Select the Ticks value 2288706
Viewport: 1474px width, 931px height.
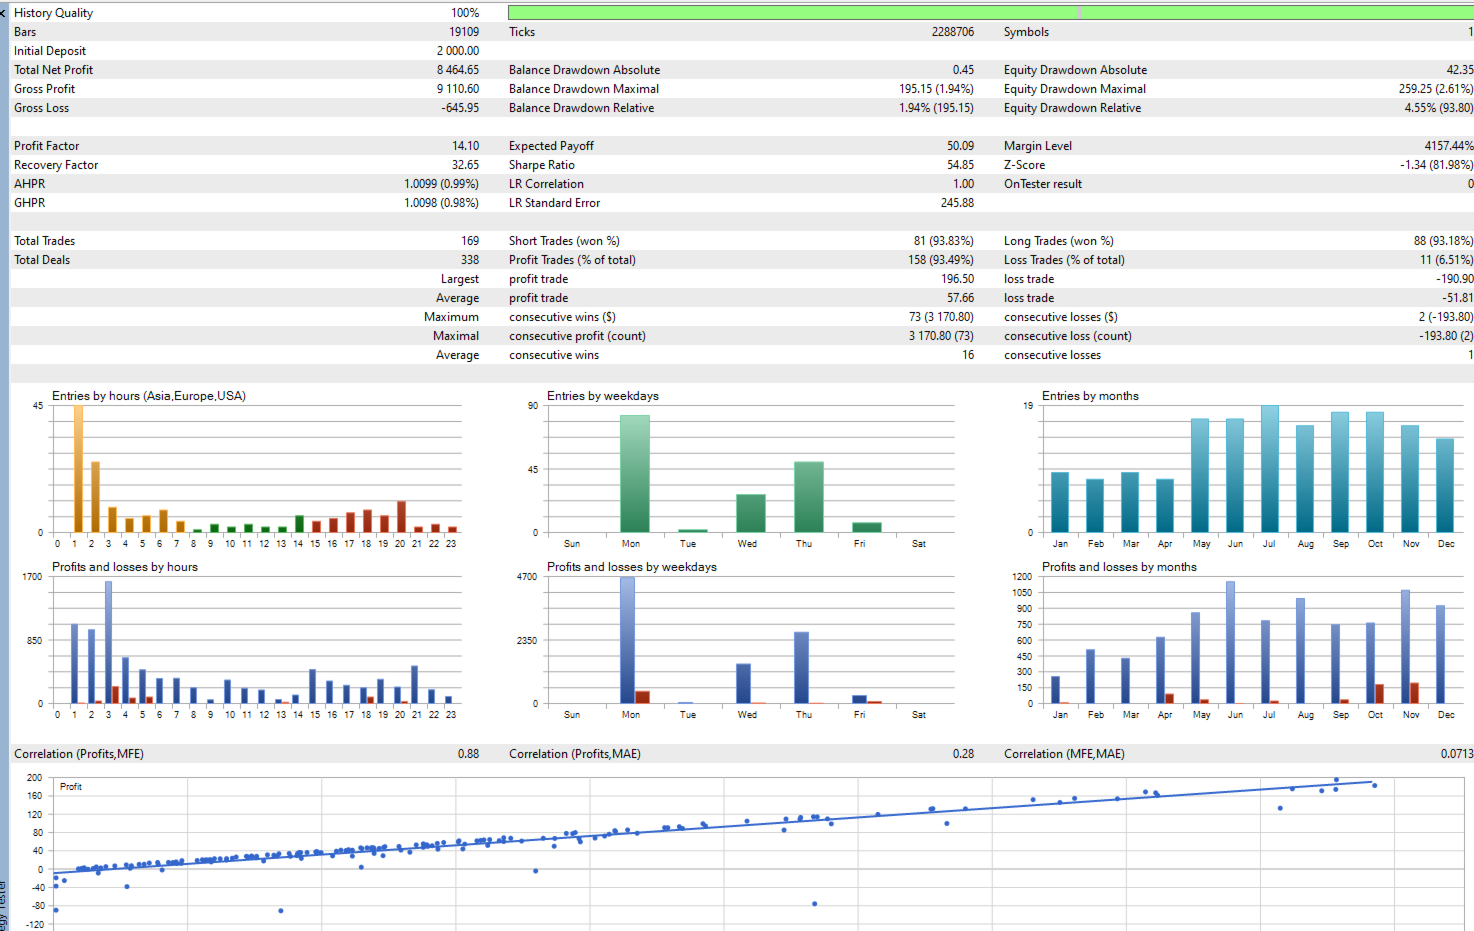pyautogui.click(x=953, y=32)
